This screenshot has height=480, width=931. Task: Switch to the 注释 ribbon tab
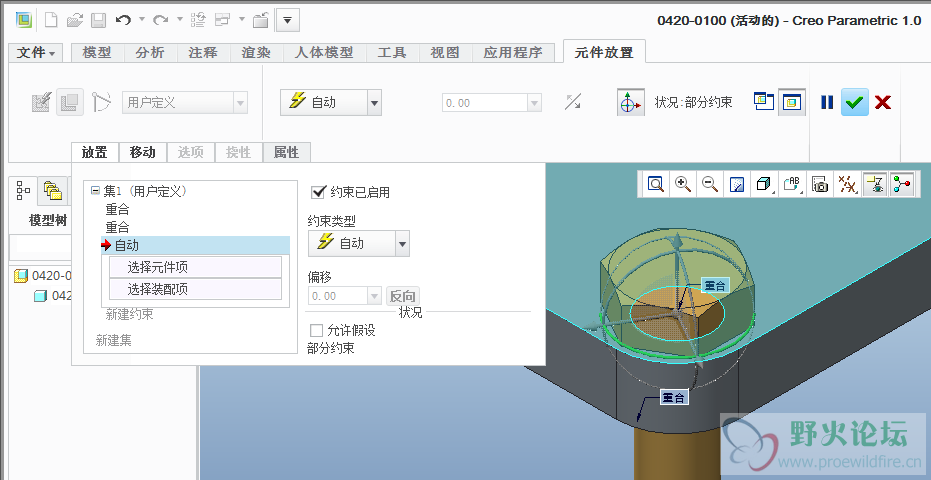[203, 52]
